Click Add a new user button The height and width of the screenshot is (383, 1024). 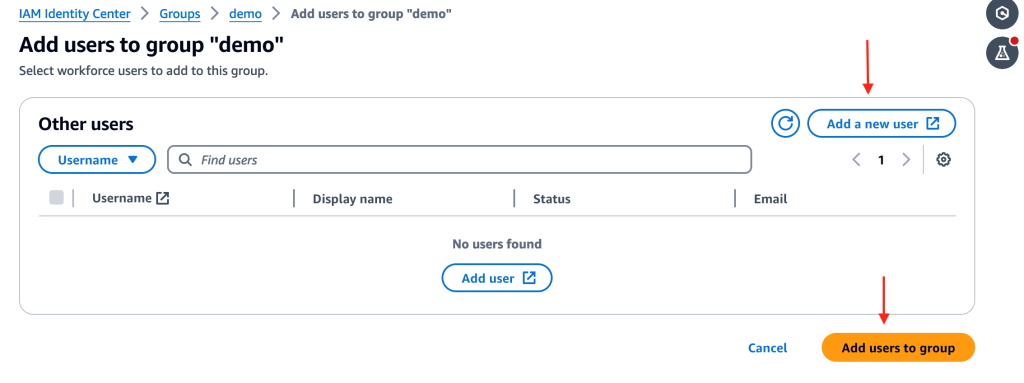point(882,124)
